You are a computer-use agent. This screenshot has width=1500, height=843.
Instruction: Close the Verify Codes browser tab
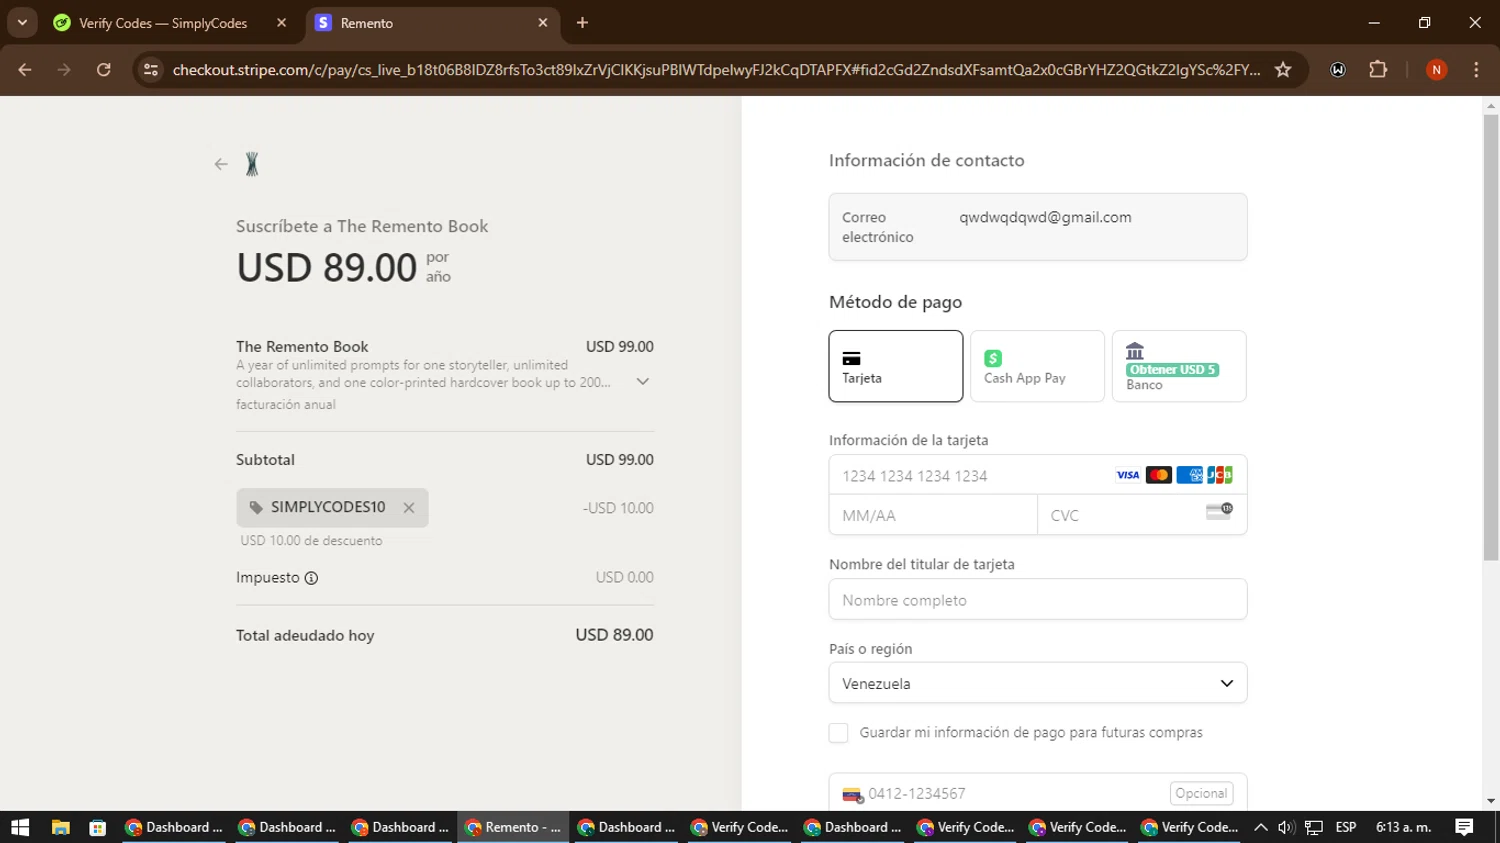281,23
